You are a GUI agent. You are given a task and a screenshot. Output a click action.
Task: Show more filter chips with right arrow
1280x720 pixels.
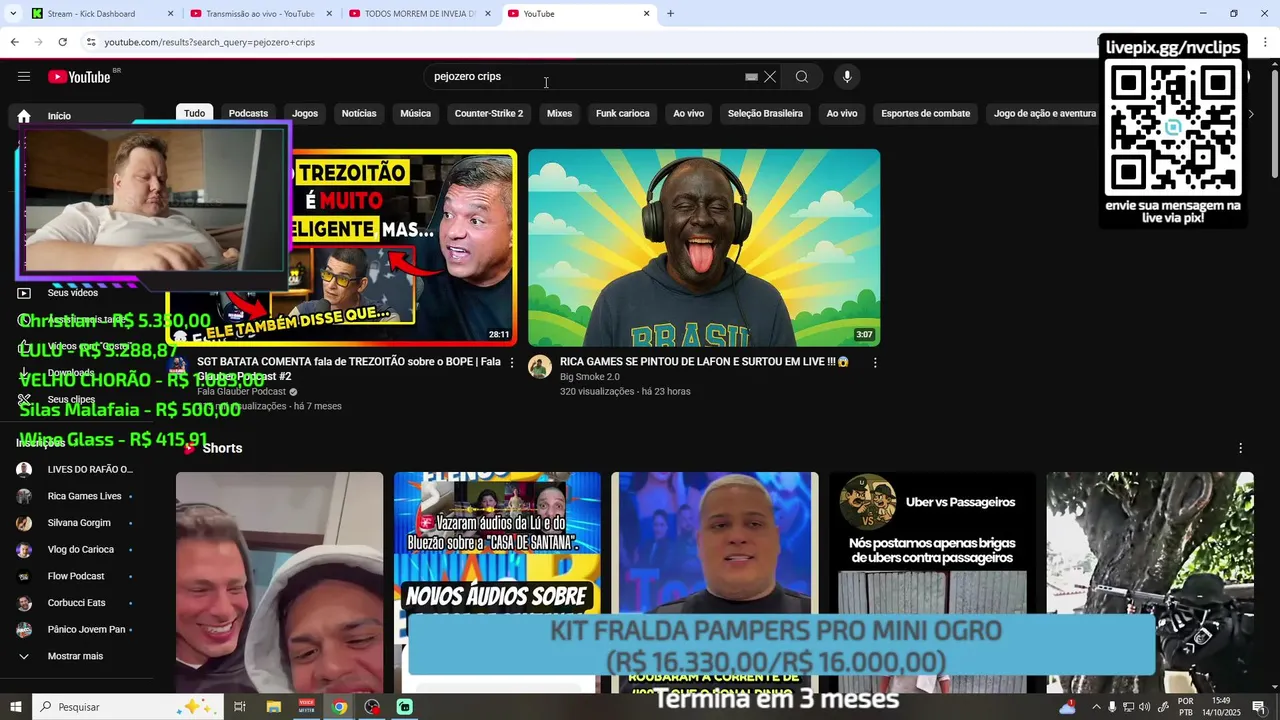tap(1250, 114)
